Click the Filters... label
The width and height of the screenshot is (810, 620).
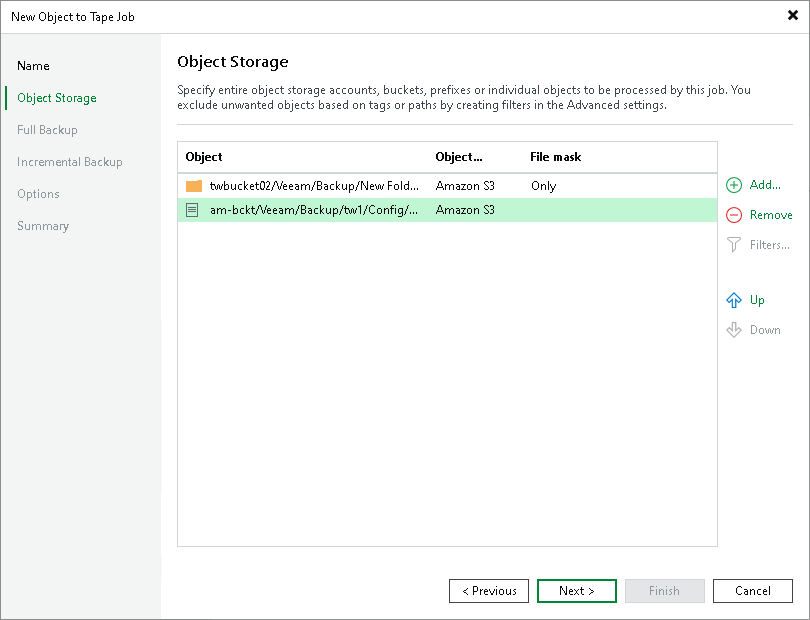[x=770, y=244]
